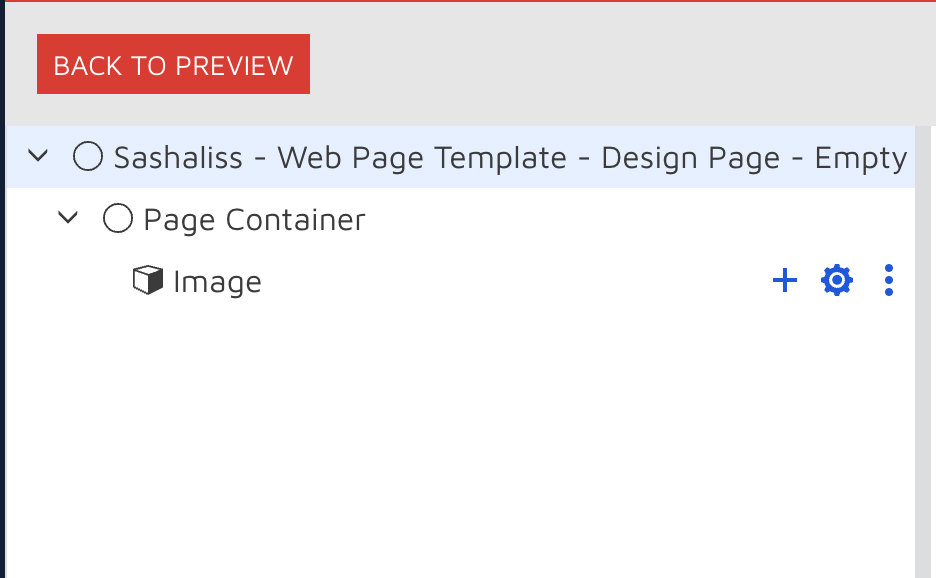The height and width of the screenshot is (578, 936).
Task: Click the dark navy strip on the left edge
Action: point(2,300)
